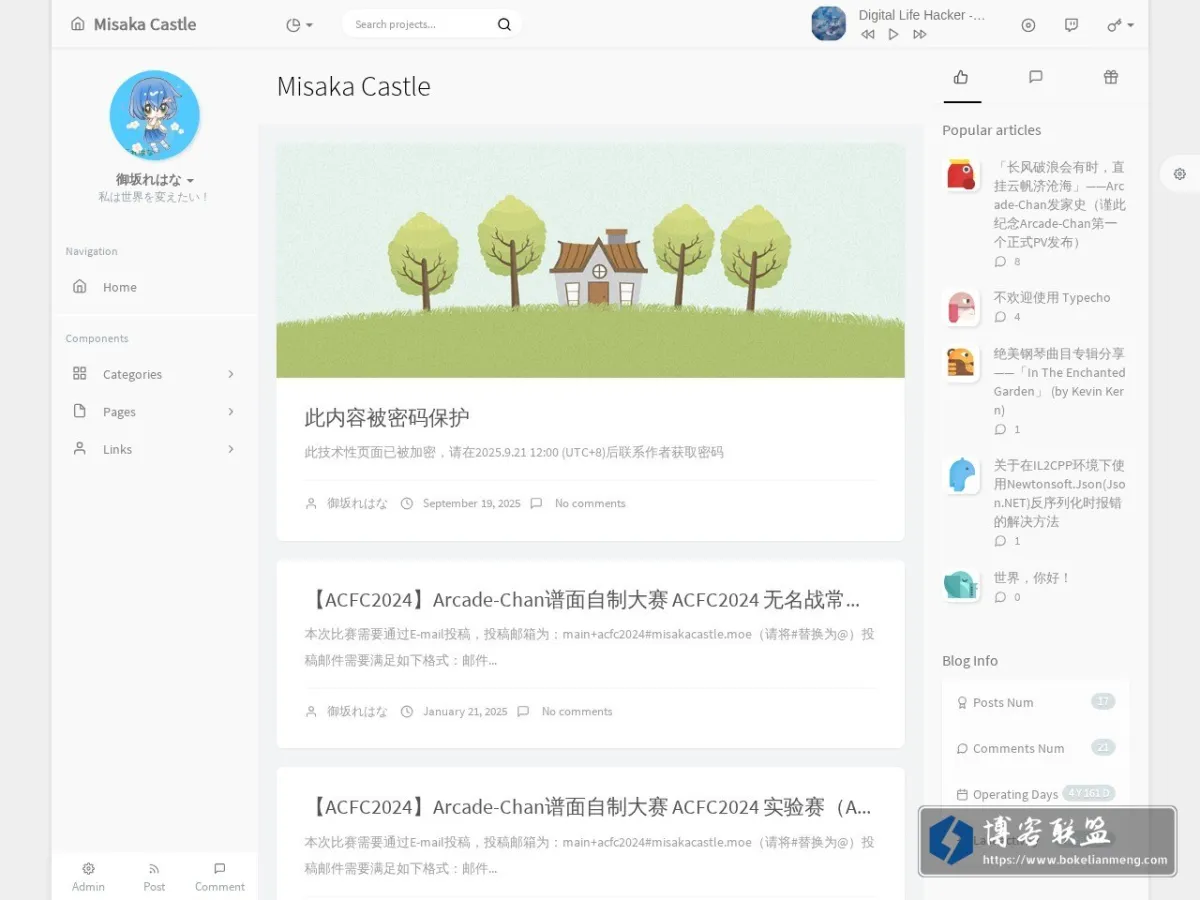Click the Categories grid icon
Image resolution: width=1200 pixels, height=900 pixels.
coord(80,373)
